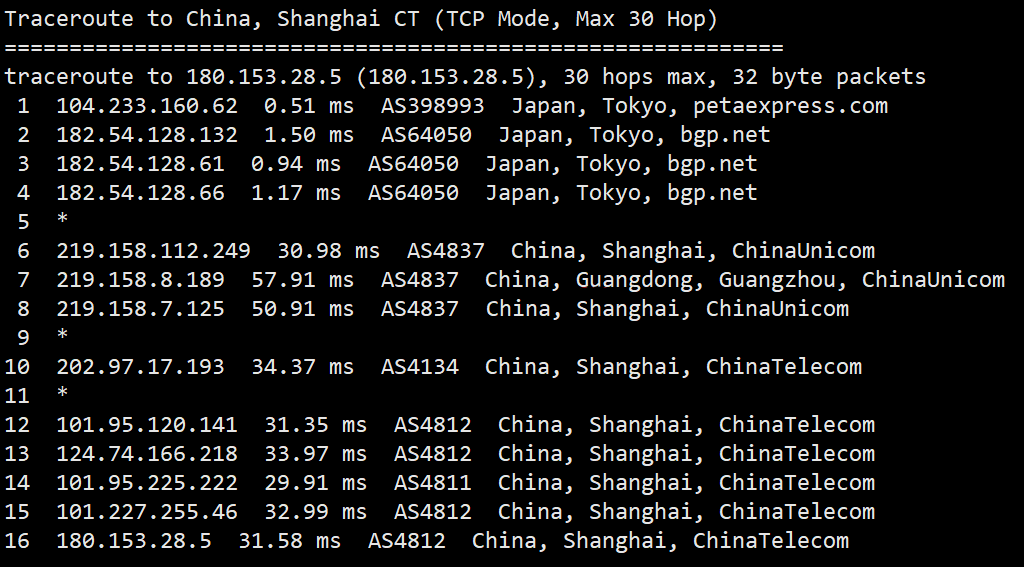1024x567 pixels.
Task: Click the asterisk on hop 5
Action: (x=62, y=219)
